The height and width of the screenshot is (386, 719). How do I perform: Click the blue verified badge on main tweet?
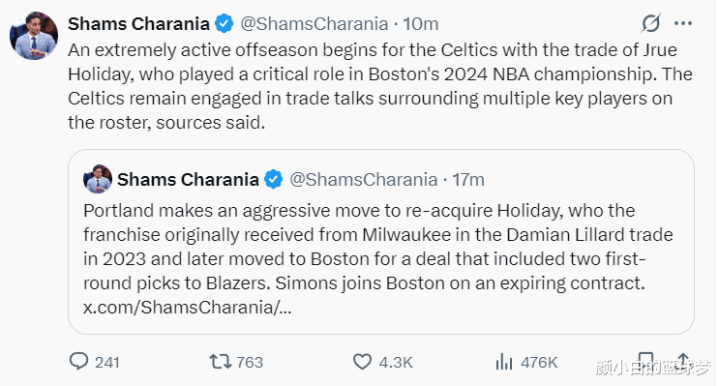[224, 23]
